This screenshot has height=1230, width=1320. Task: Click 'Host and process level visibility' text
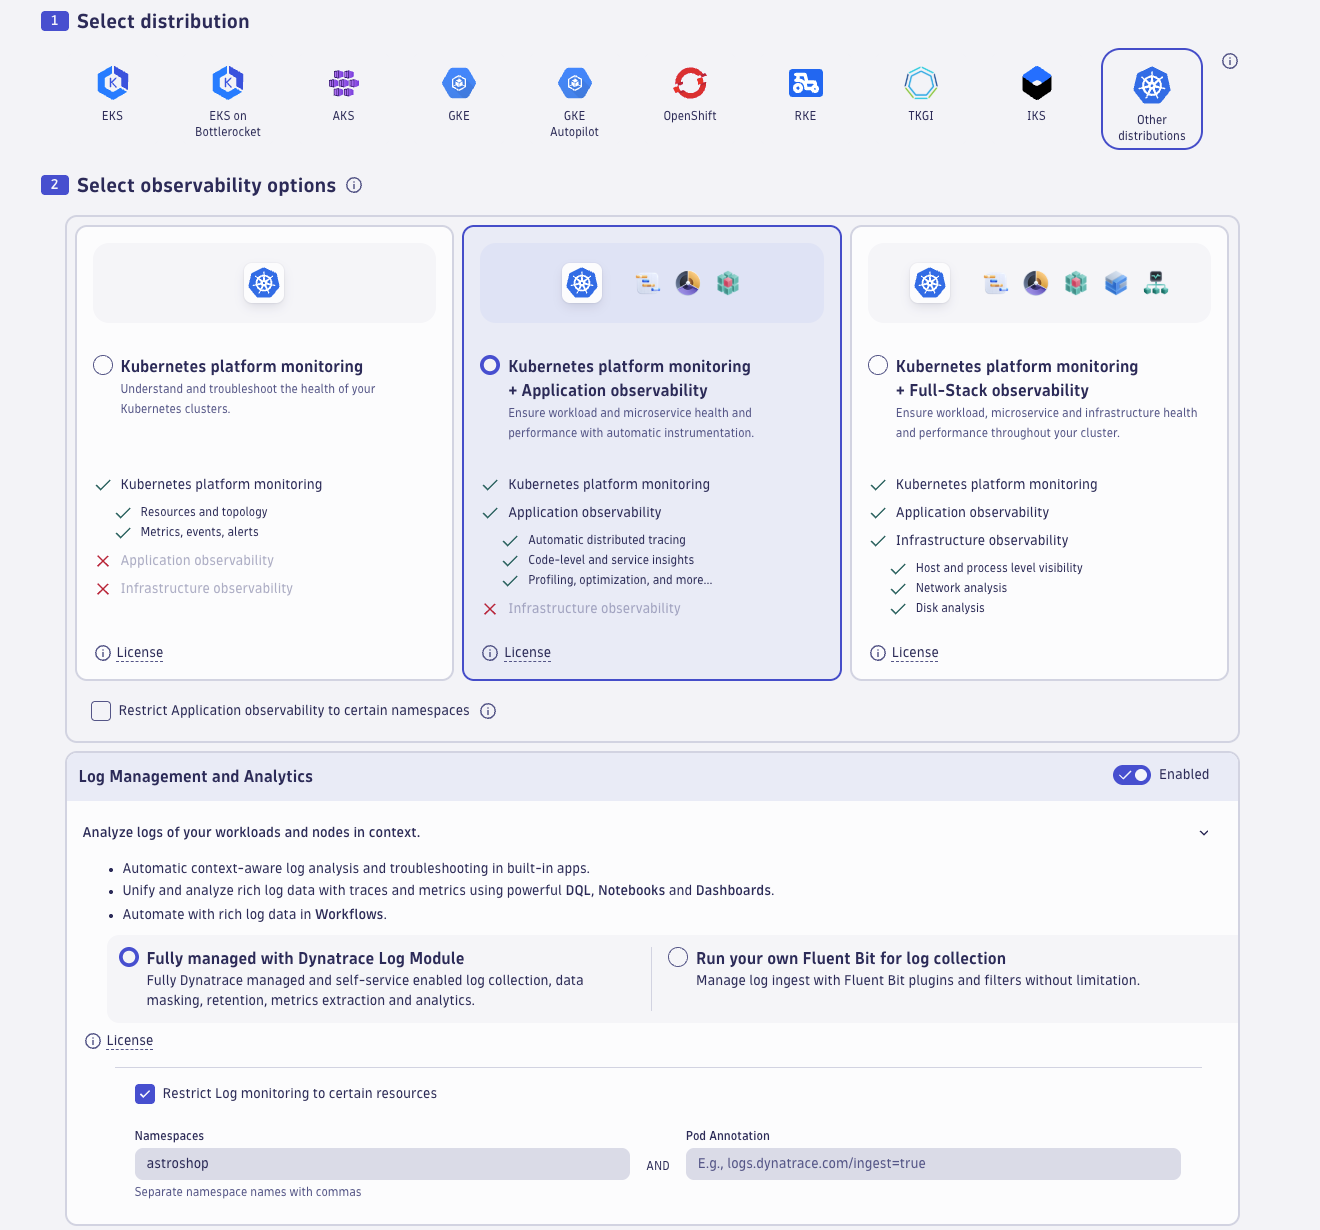click(x=999, y=568)
